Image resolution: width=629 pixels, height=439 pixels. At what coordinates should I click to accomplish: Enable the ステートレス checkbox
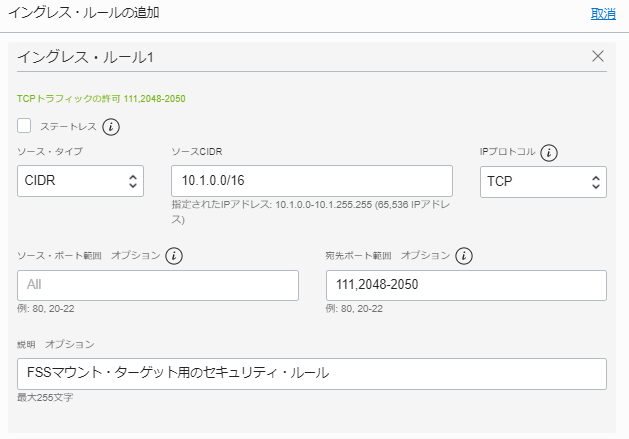point(25,127)
